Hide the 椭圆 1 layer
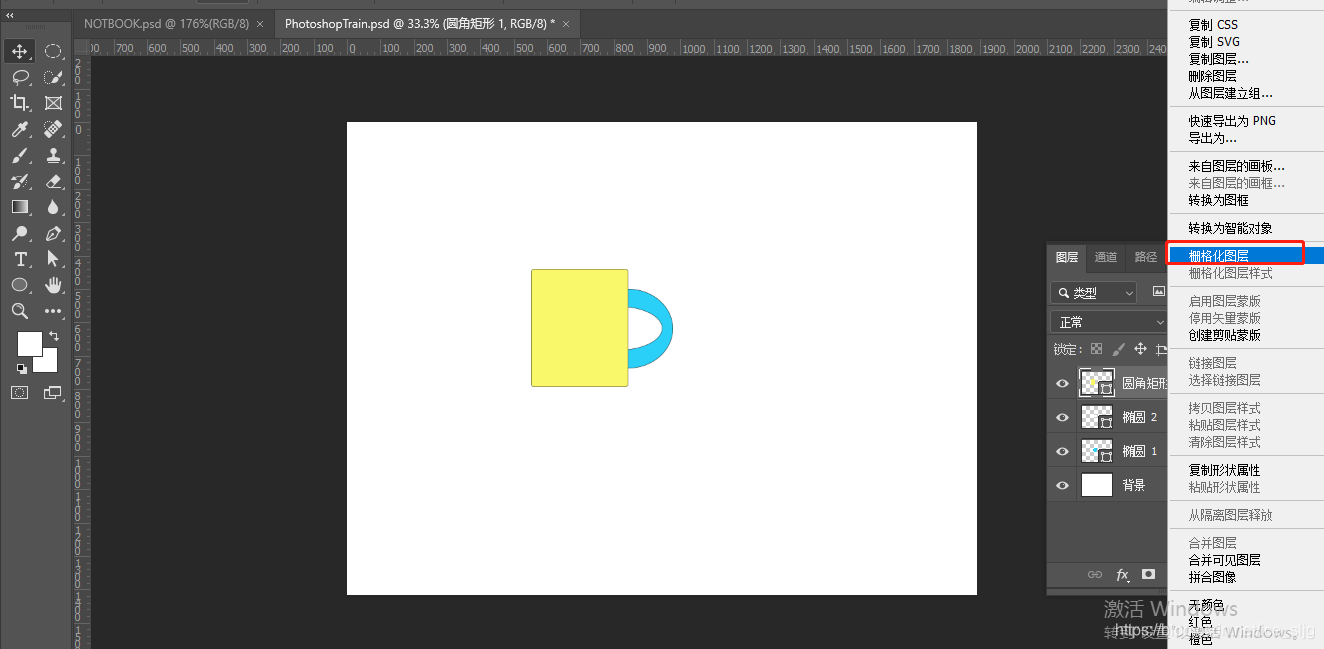The height and width of the screenshot is (649, 1324). tap(1063, 452)
